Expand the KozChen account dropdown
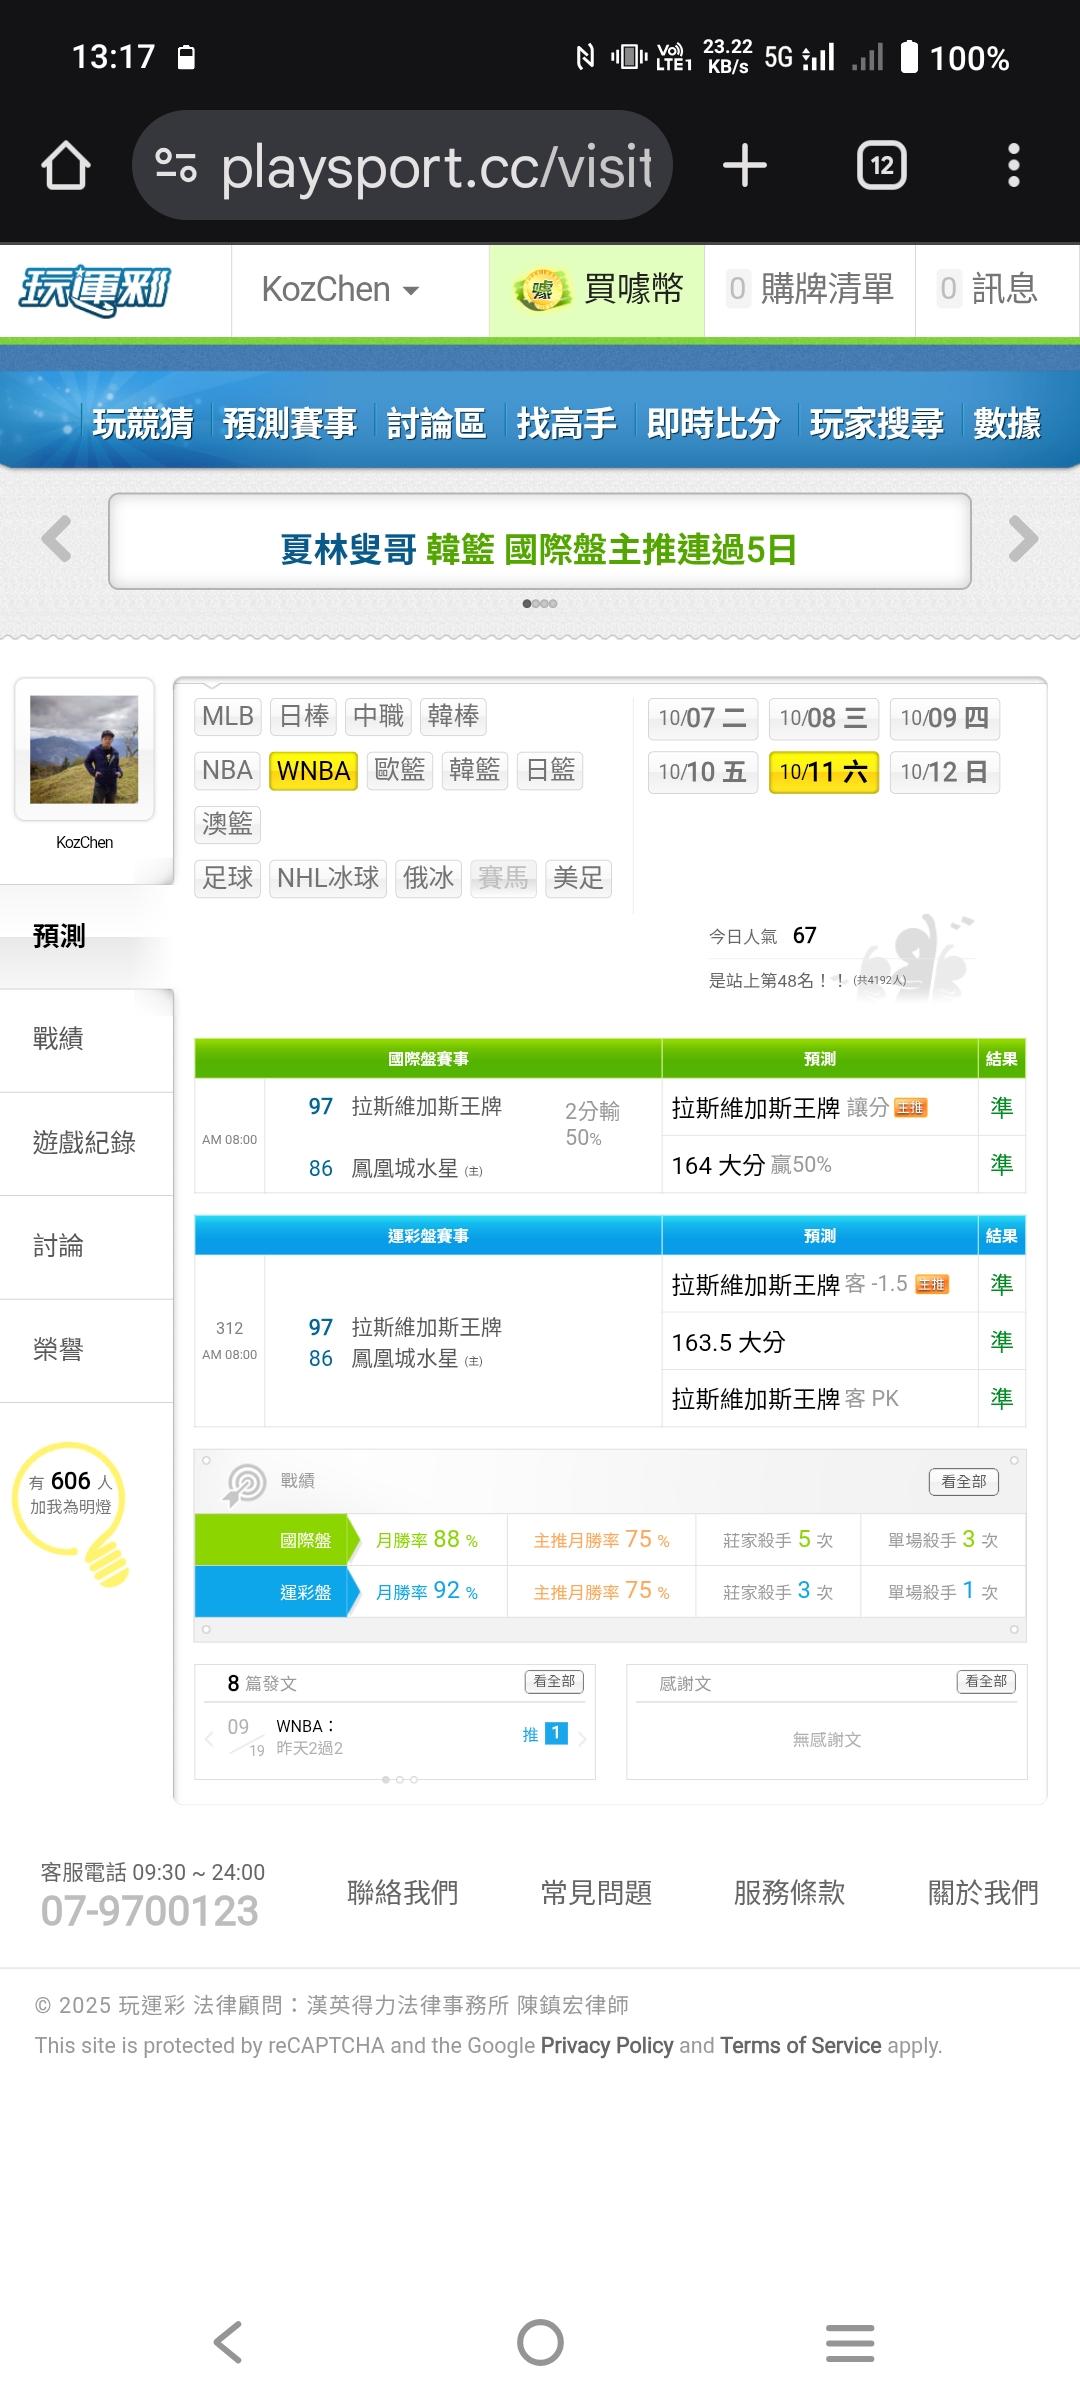1080x2400 pixels. point(340,290)
